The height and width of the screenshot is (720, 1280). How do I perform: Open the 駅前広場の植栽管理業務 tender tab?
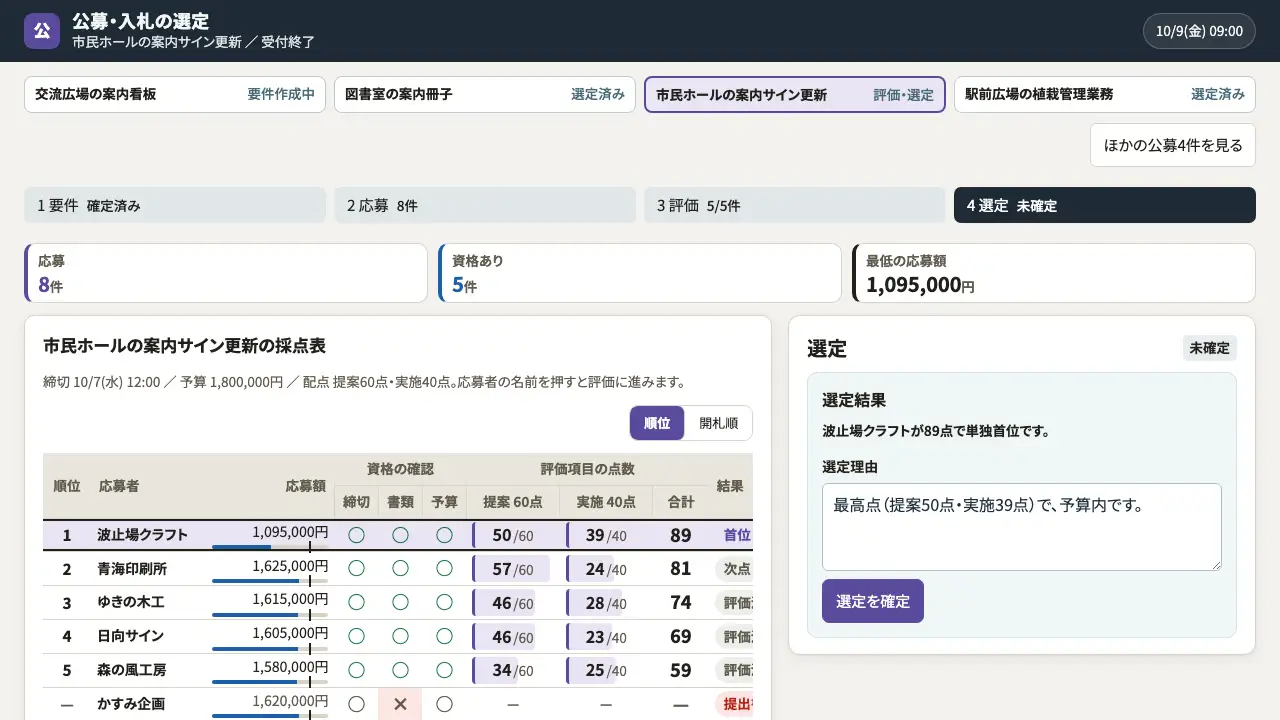[x=1105, y=95]
